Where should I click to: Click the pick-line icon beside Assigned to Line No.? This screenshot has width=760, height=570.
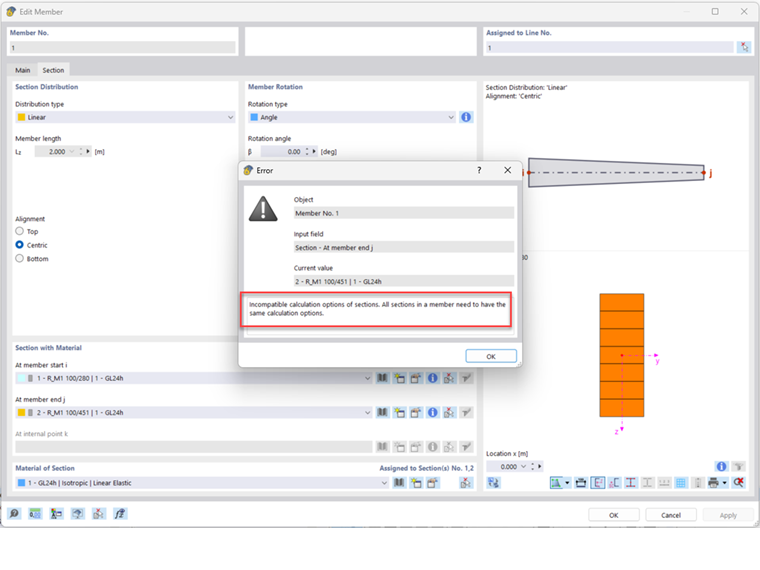pyautogui.click(x=744, y=47)
